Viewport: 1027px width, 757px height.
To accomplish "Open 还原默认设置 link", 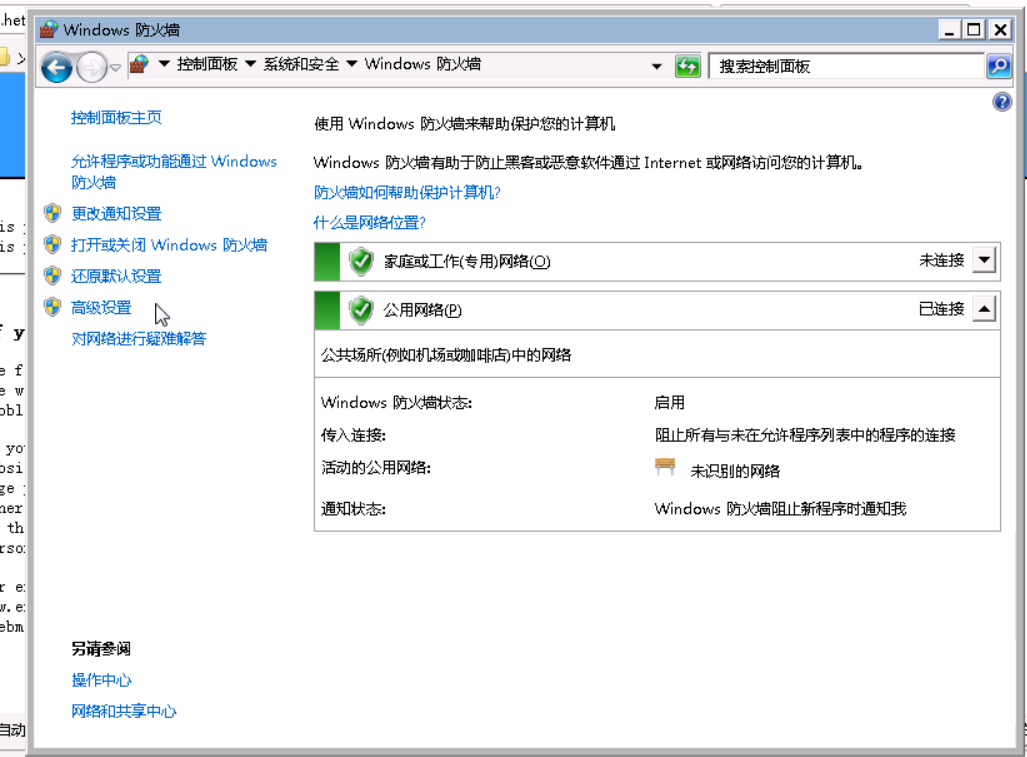I will (x=116, y=276).
